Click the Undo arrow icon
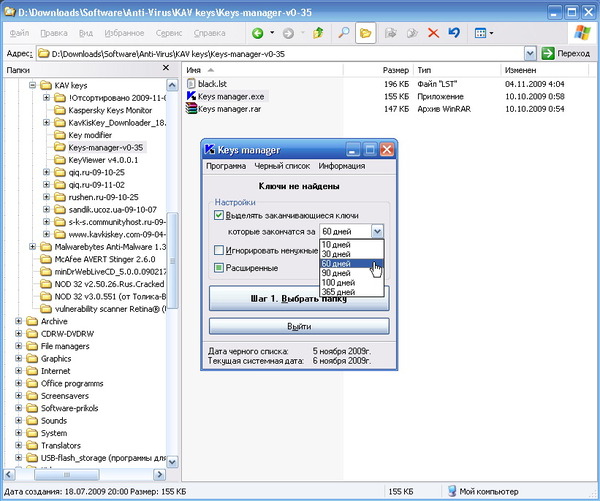This screenshot has height=501, width=600. point(454,33)
